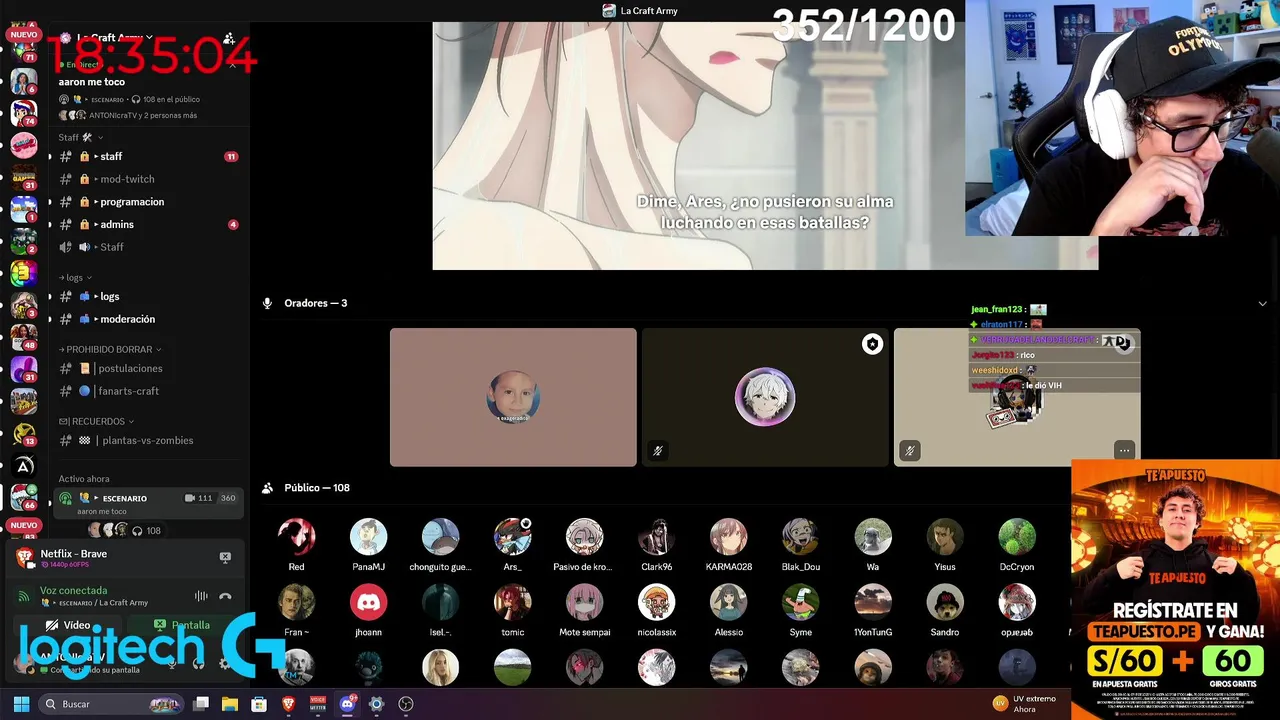Open the staff text channel
This screenshot has width=1280, height=720.
(148, 156)
